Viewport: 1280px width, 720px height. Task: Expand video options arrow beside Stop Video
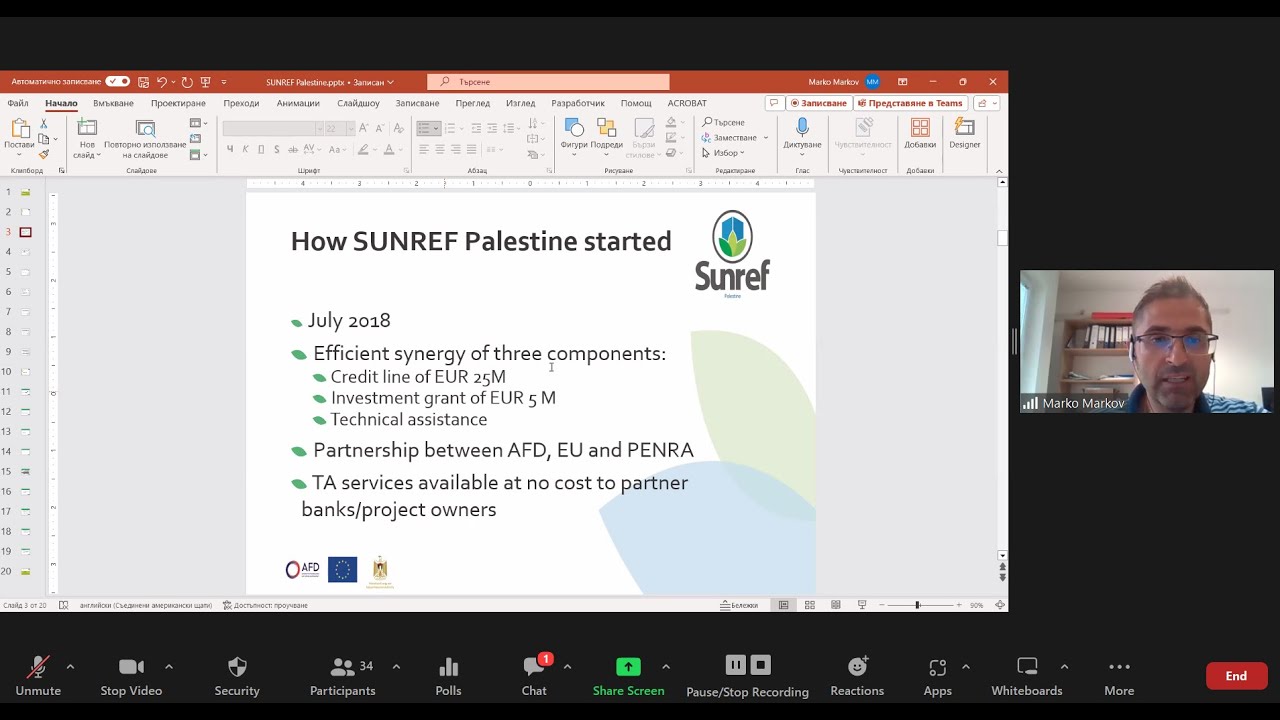click(169, 666)
